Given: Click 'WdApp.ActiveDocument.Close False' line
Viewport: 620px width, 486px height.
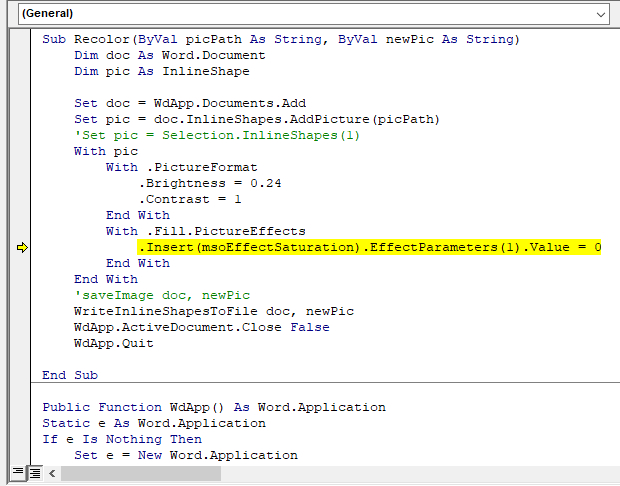Looking at the screenshot, I should 202,327.
